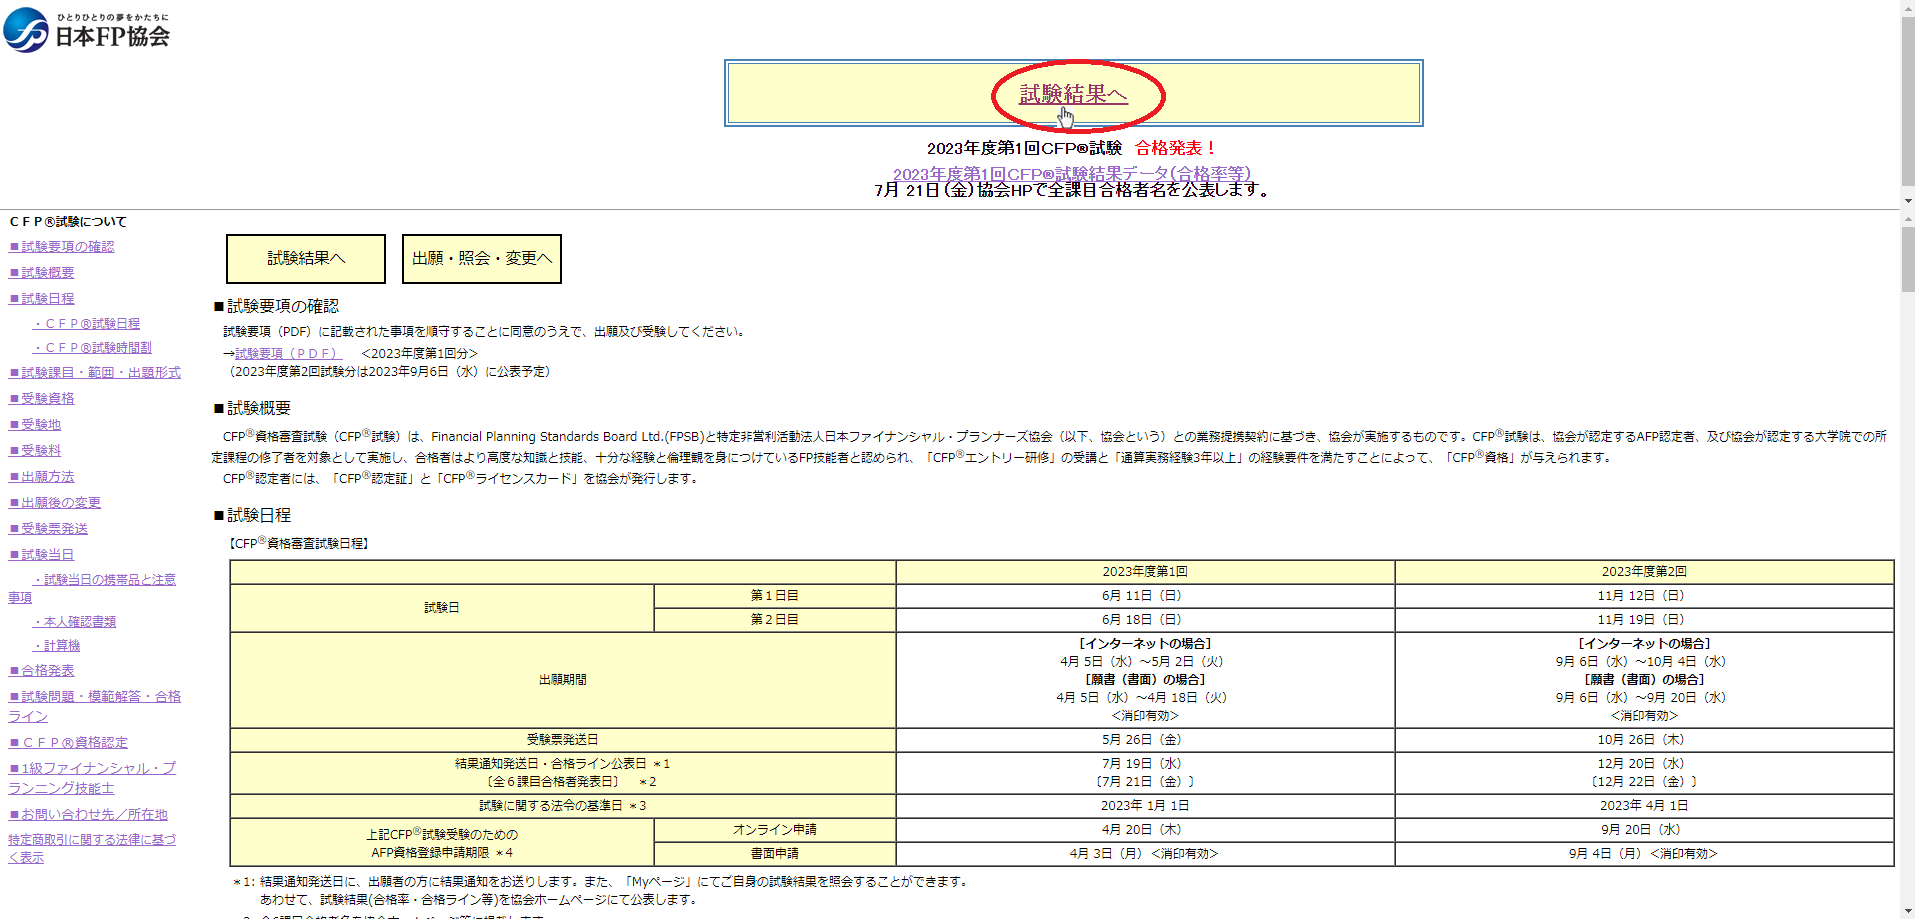Open 試験問題・模範解答・合格ライン link
The width and height of the screenshot is (1915, 919).
(x=95, y=707)
